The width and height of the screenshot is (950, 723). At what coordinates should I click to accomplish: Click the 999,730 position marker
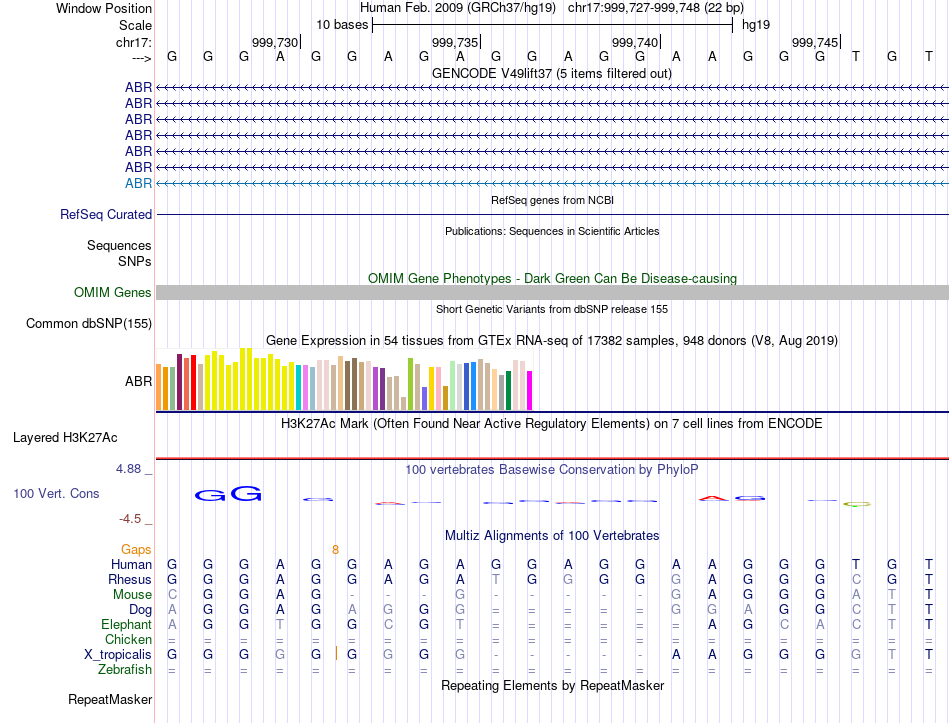pos(275,42)
